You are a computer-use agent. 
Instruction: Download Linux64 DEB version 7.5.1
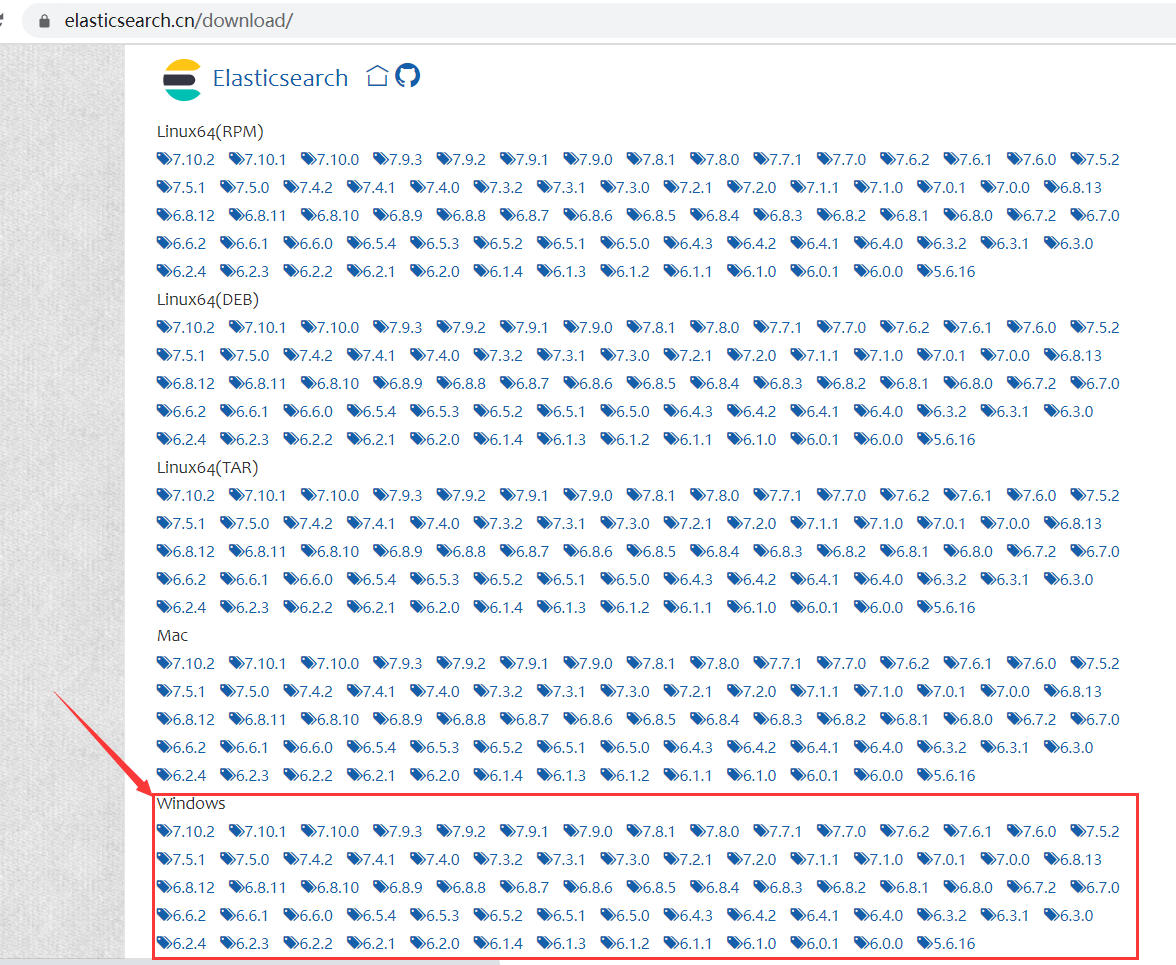click(181, 355)
